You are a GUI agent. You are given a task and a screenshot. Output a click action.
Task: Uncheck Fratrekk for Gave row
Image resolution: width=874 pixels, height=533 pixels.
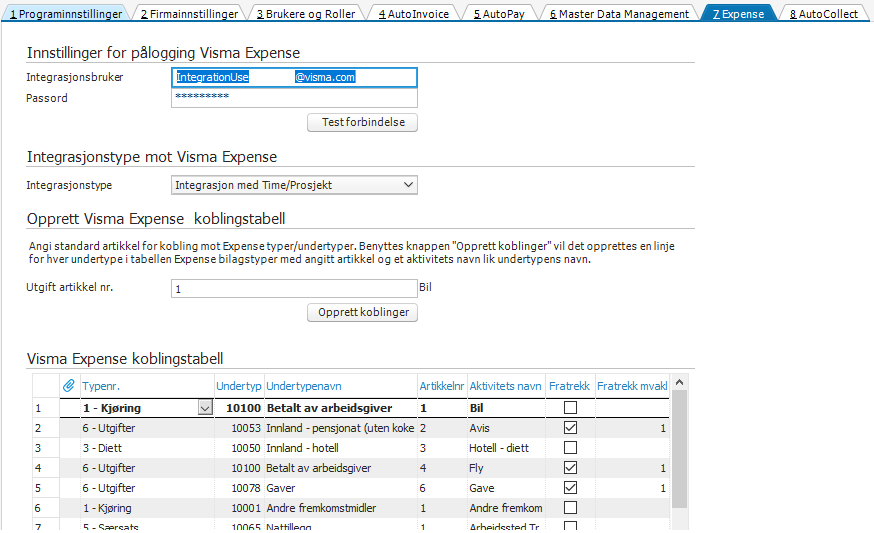point(570,488)
